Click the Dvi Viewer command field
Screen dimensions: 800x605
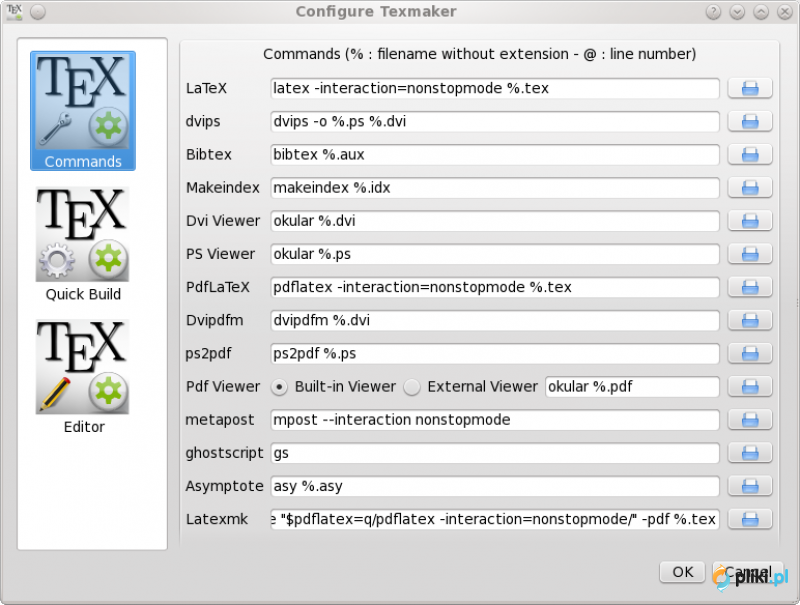(495, 221)
